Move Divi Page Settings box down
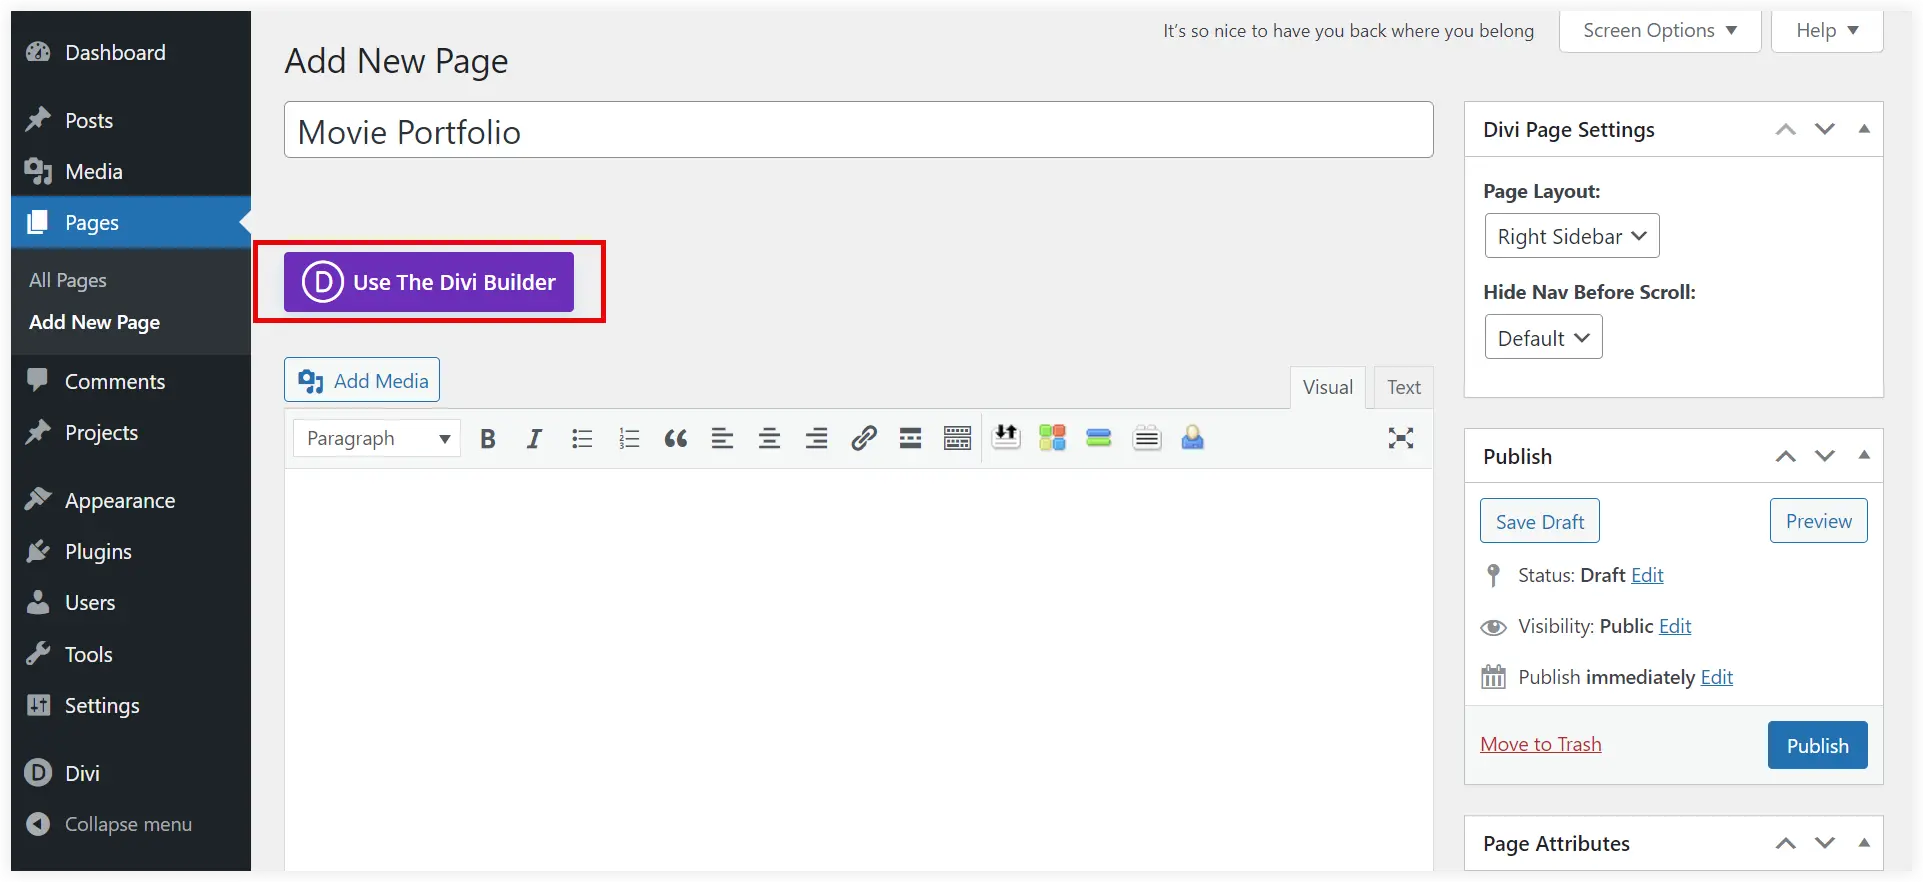Image resolution: width=1924 pixels, height=883 pixels. tap(1825, 130)
